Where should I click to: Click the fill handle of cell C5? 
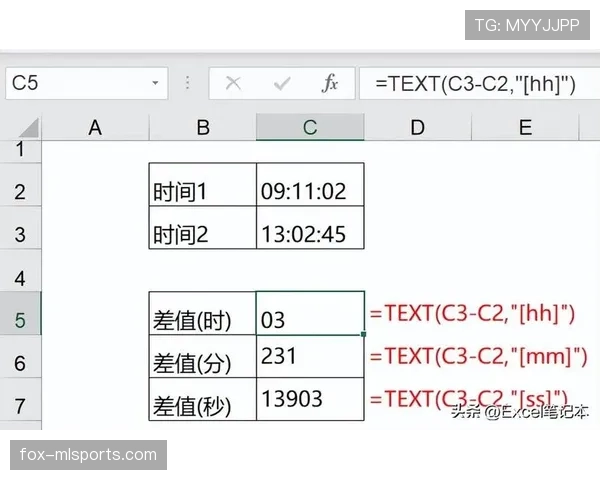coord(364,334)
